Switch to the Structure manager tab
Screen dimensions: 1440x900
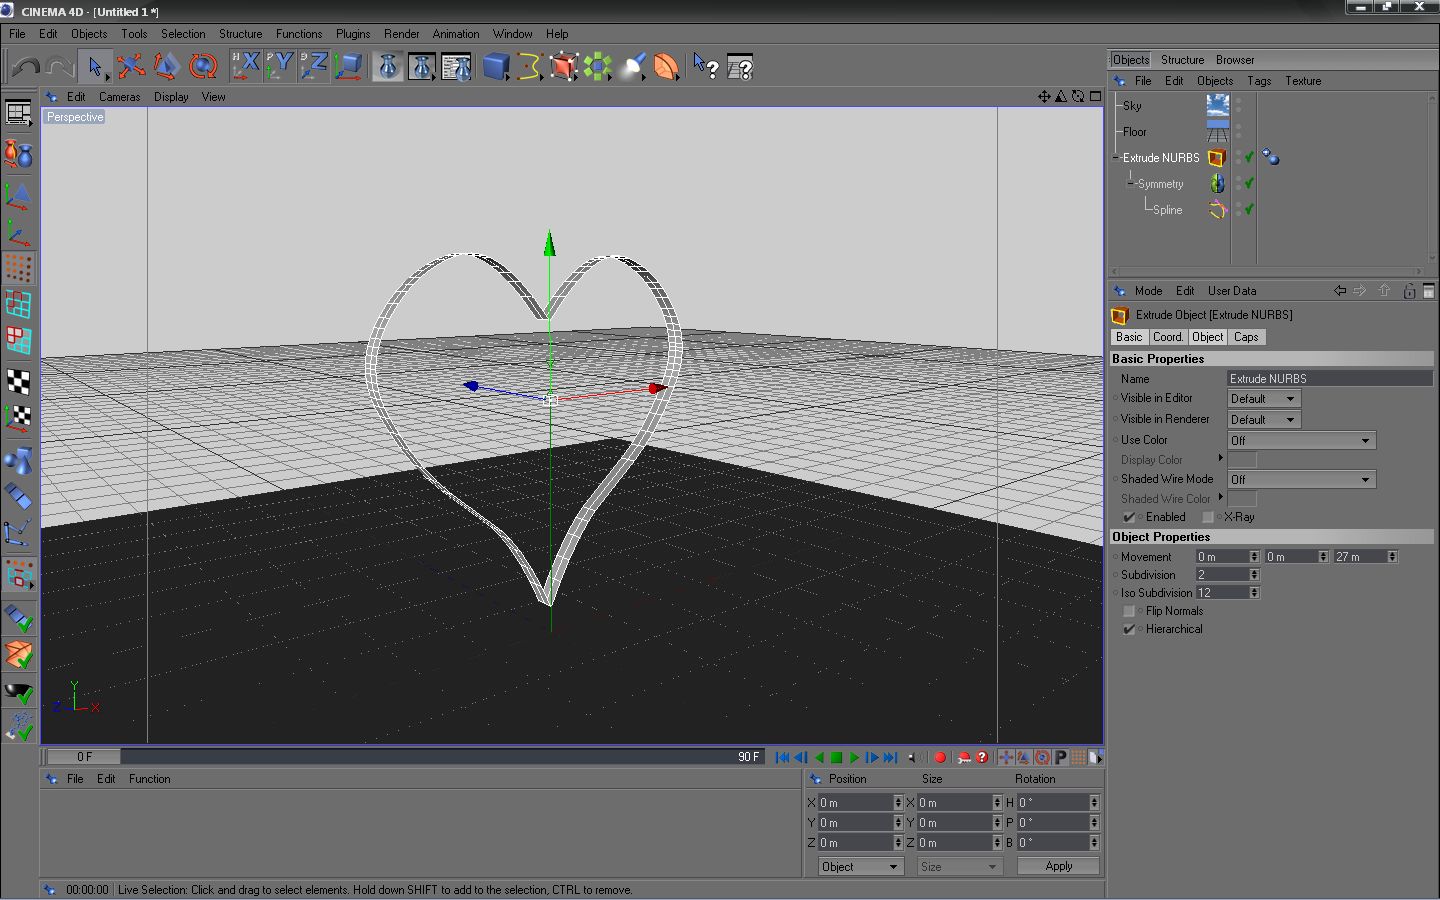pyautogui.click(x=1182, y=60)
